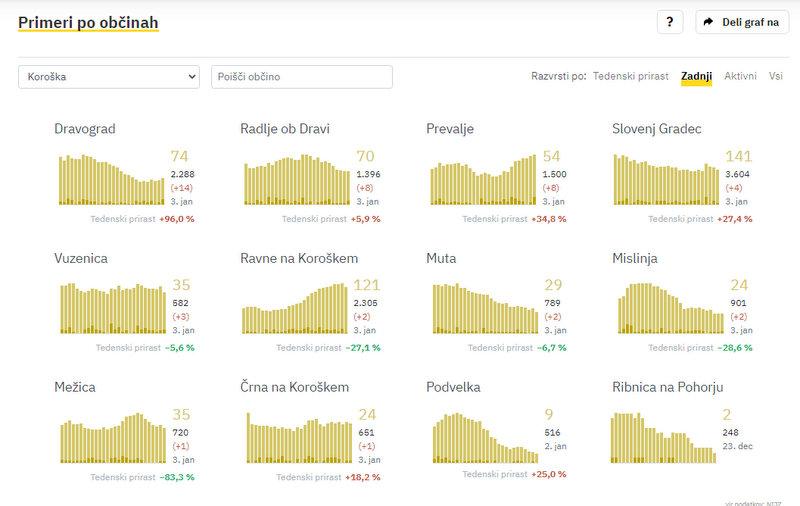This screenshot has height=506, width=800.
Task: Click the Mežica bar chart
Action: [x=110, y=438]
